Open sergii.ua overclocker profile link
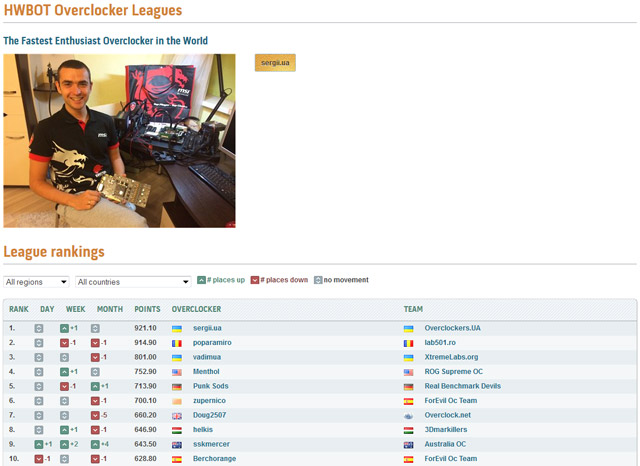Image resolution: width=640 pixels, height=466 pixels. pyautogui.click(x=207, y=328)
